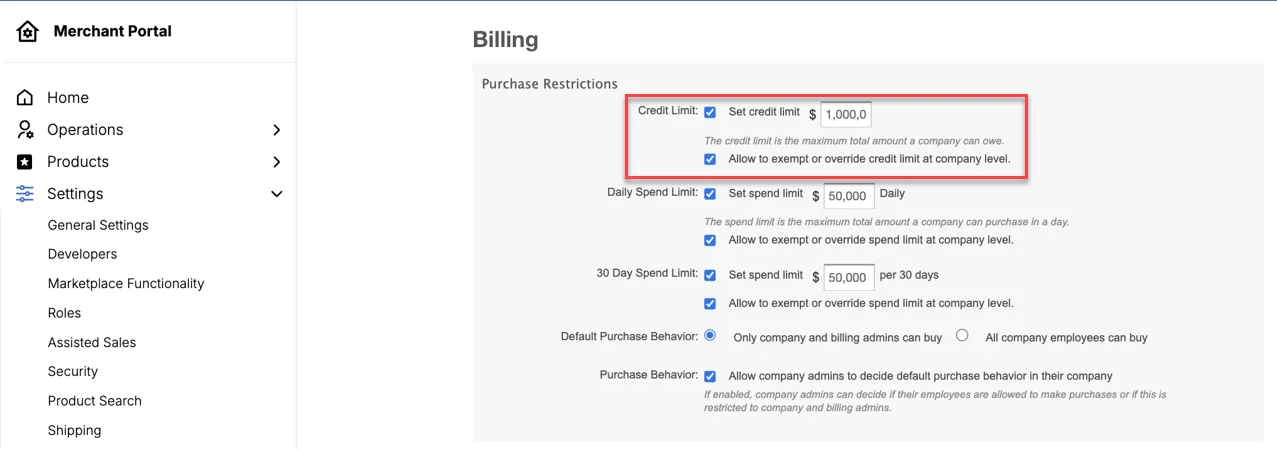Click the Home icon in the sidebar
1277x449 pixels.
coord(26,98)
